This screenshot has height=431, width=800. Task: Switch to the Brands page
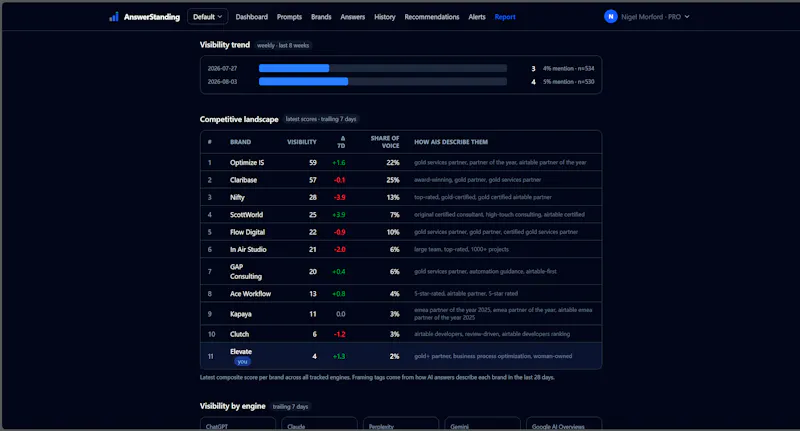[321, 17]
